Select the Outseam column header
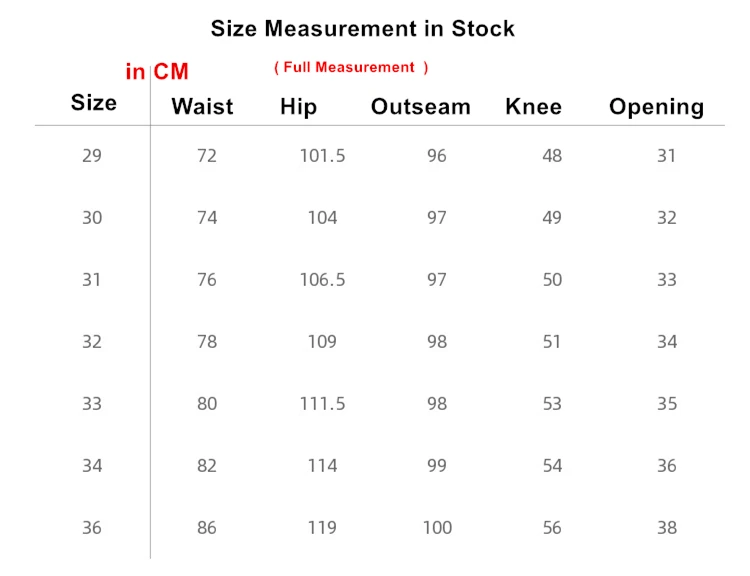This screenshot has height=576, width=750. pos(420,107)
